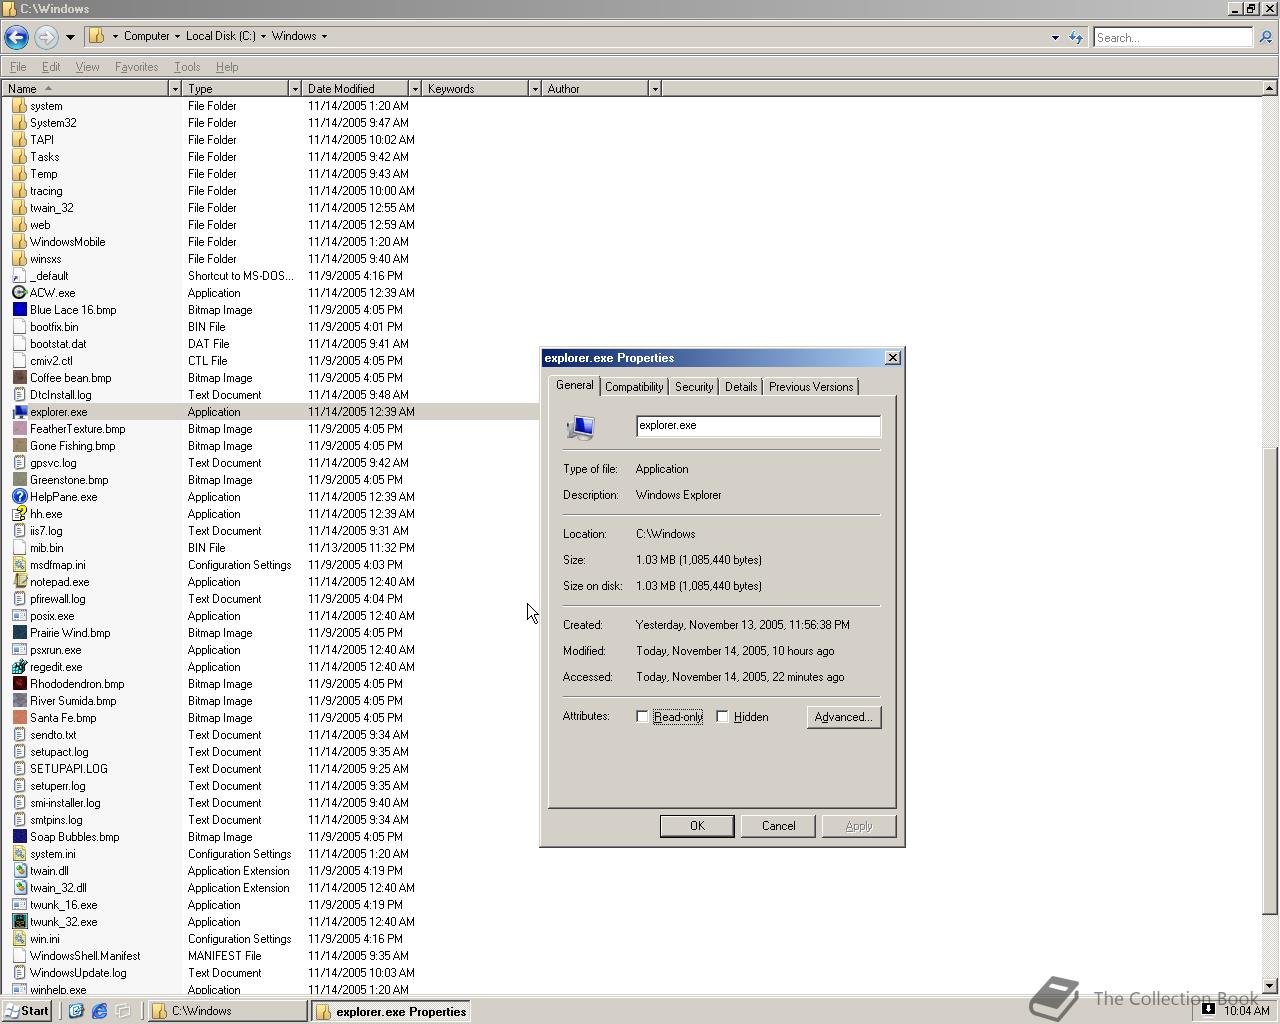Click the notepad.exe icon

[x=19, y=582]
